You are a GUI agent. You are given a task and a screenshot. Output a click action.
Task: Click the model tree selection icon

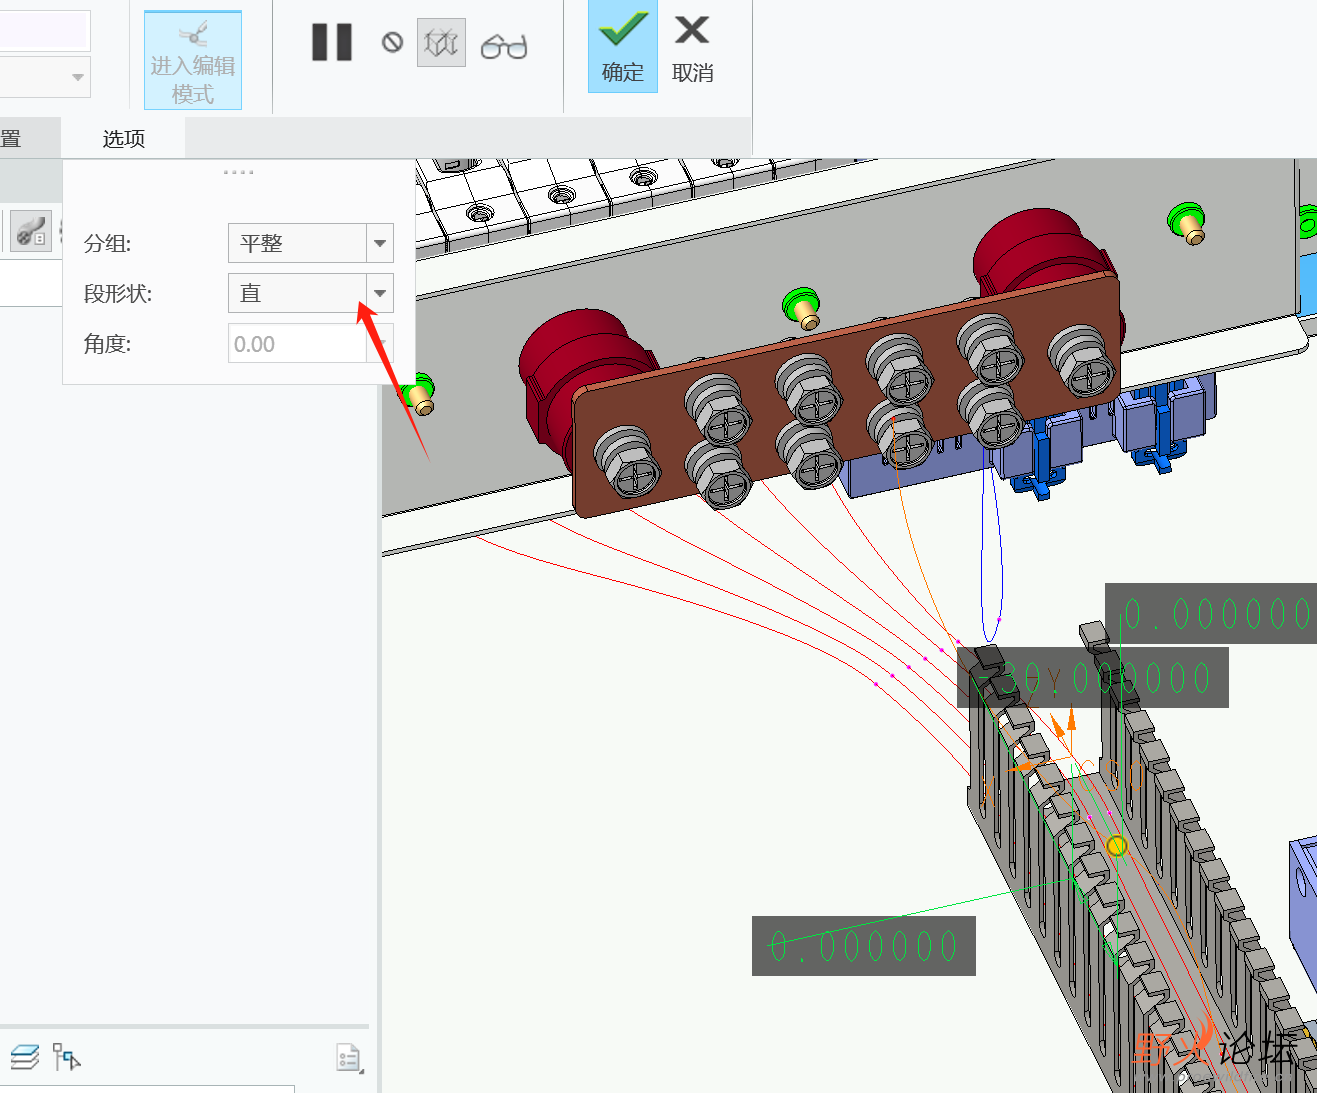67,1057
